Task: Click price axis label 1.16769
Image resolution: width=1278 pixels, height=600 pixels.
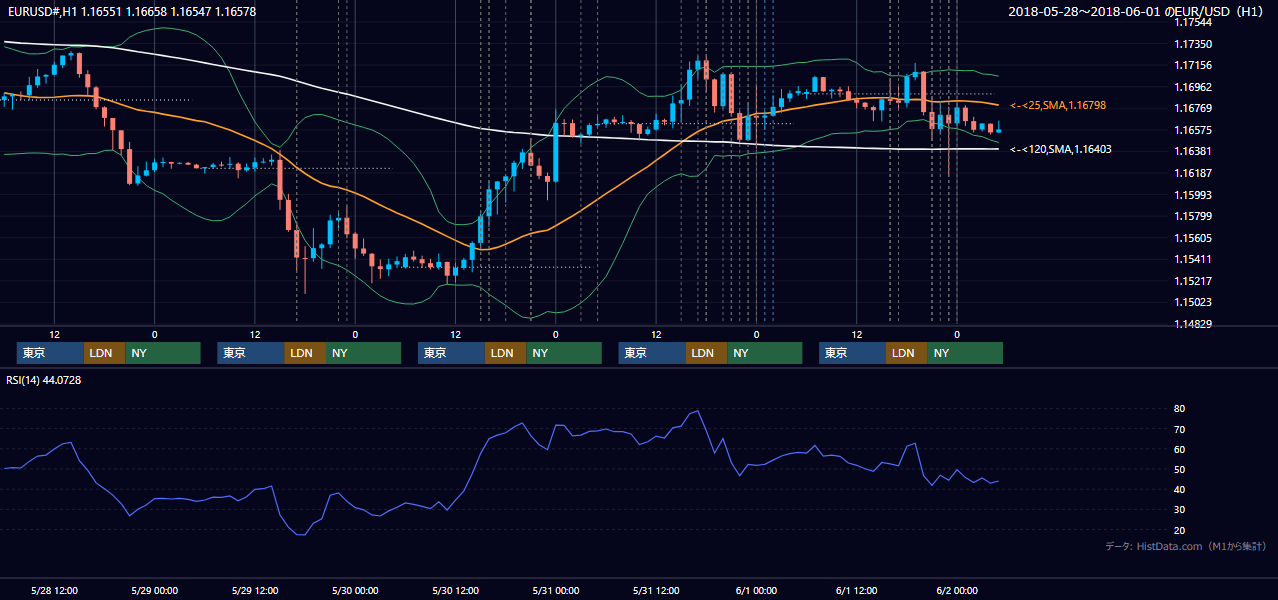Action: tap(1193, 108)
